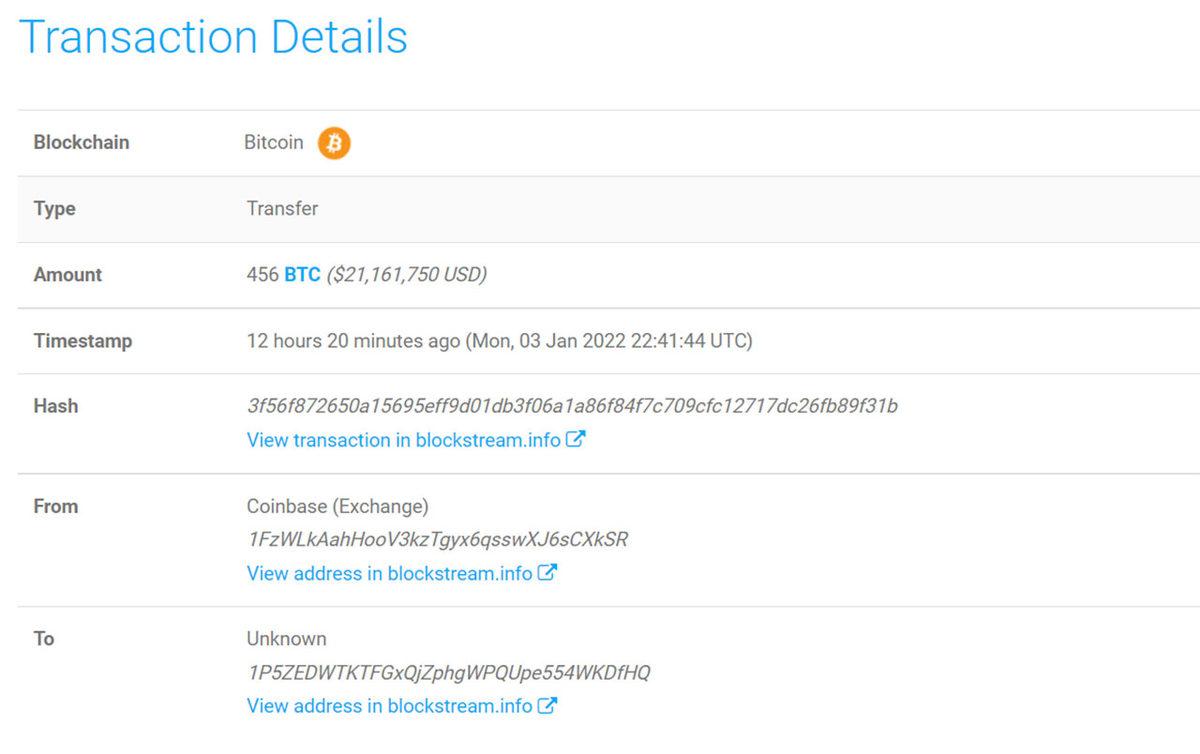Click the Transfer type value
Image resolution: width=1200 pixels, height=754 pixels.
[282, 208]
